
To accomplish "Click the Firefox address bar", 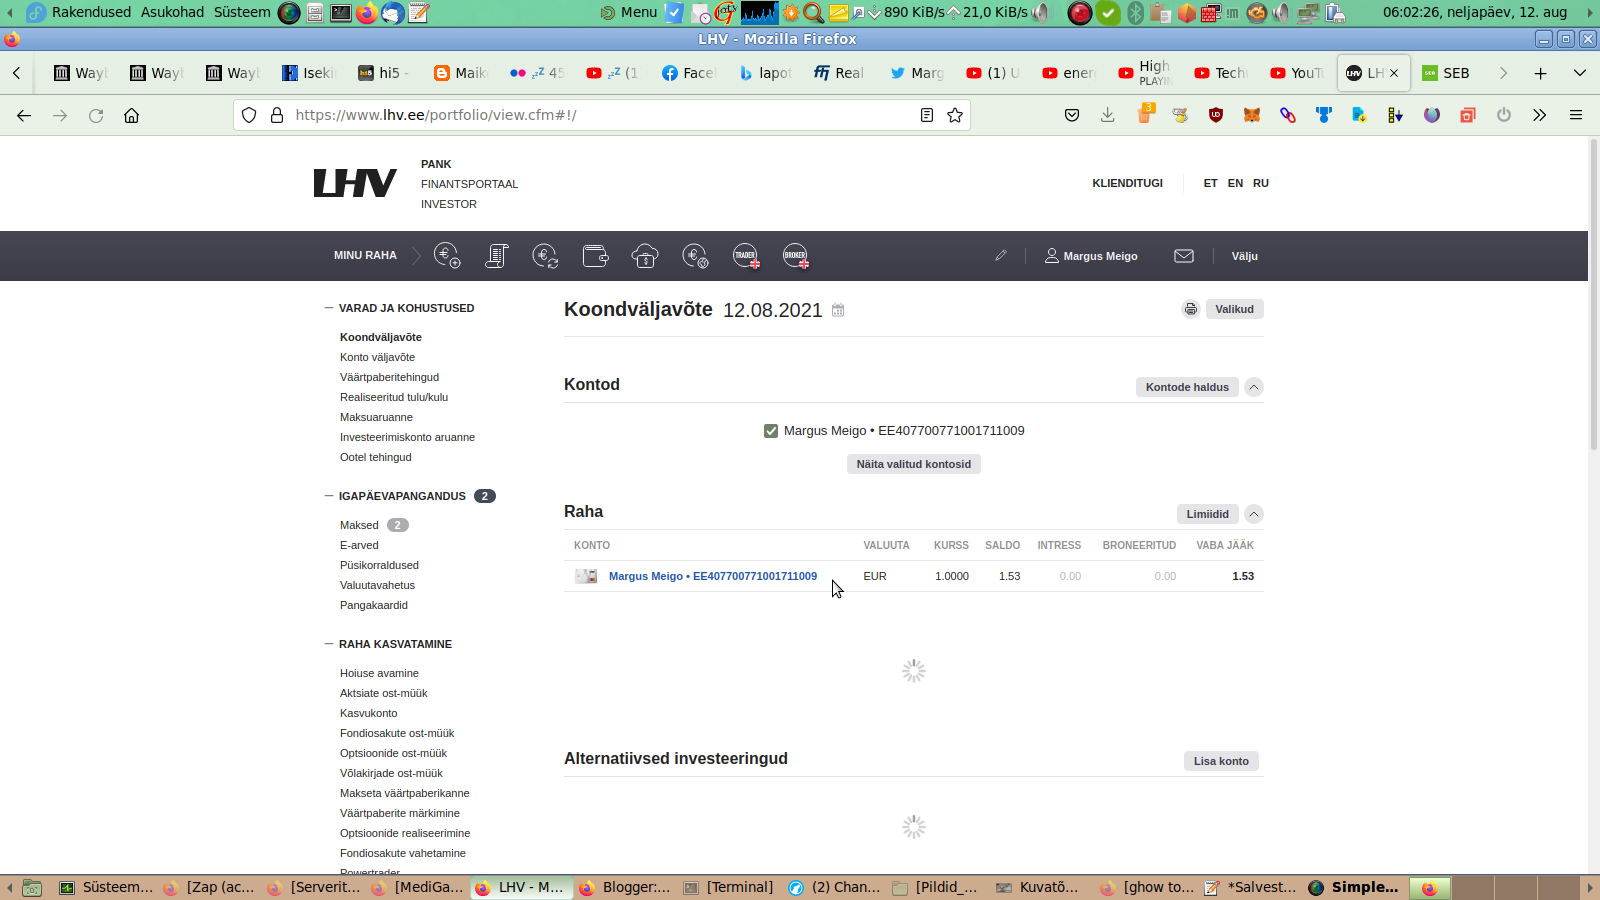I will click(600, 115).
